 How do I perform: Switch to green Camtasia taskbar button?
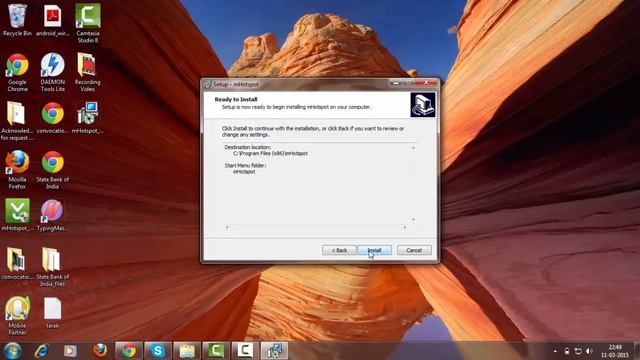(x=216, y=351)
